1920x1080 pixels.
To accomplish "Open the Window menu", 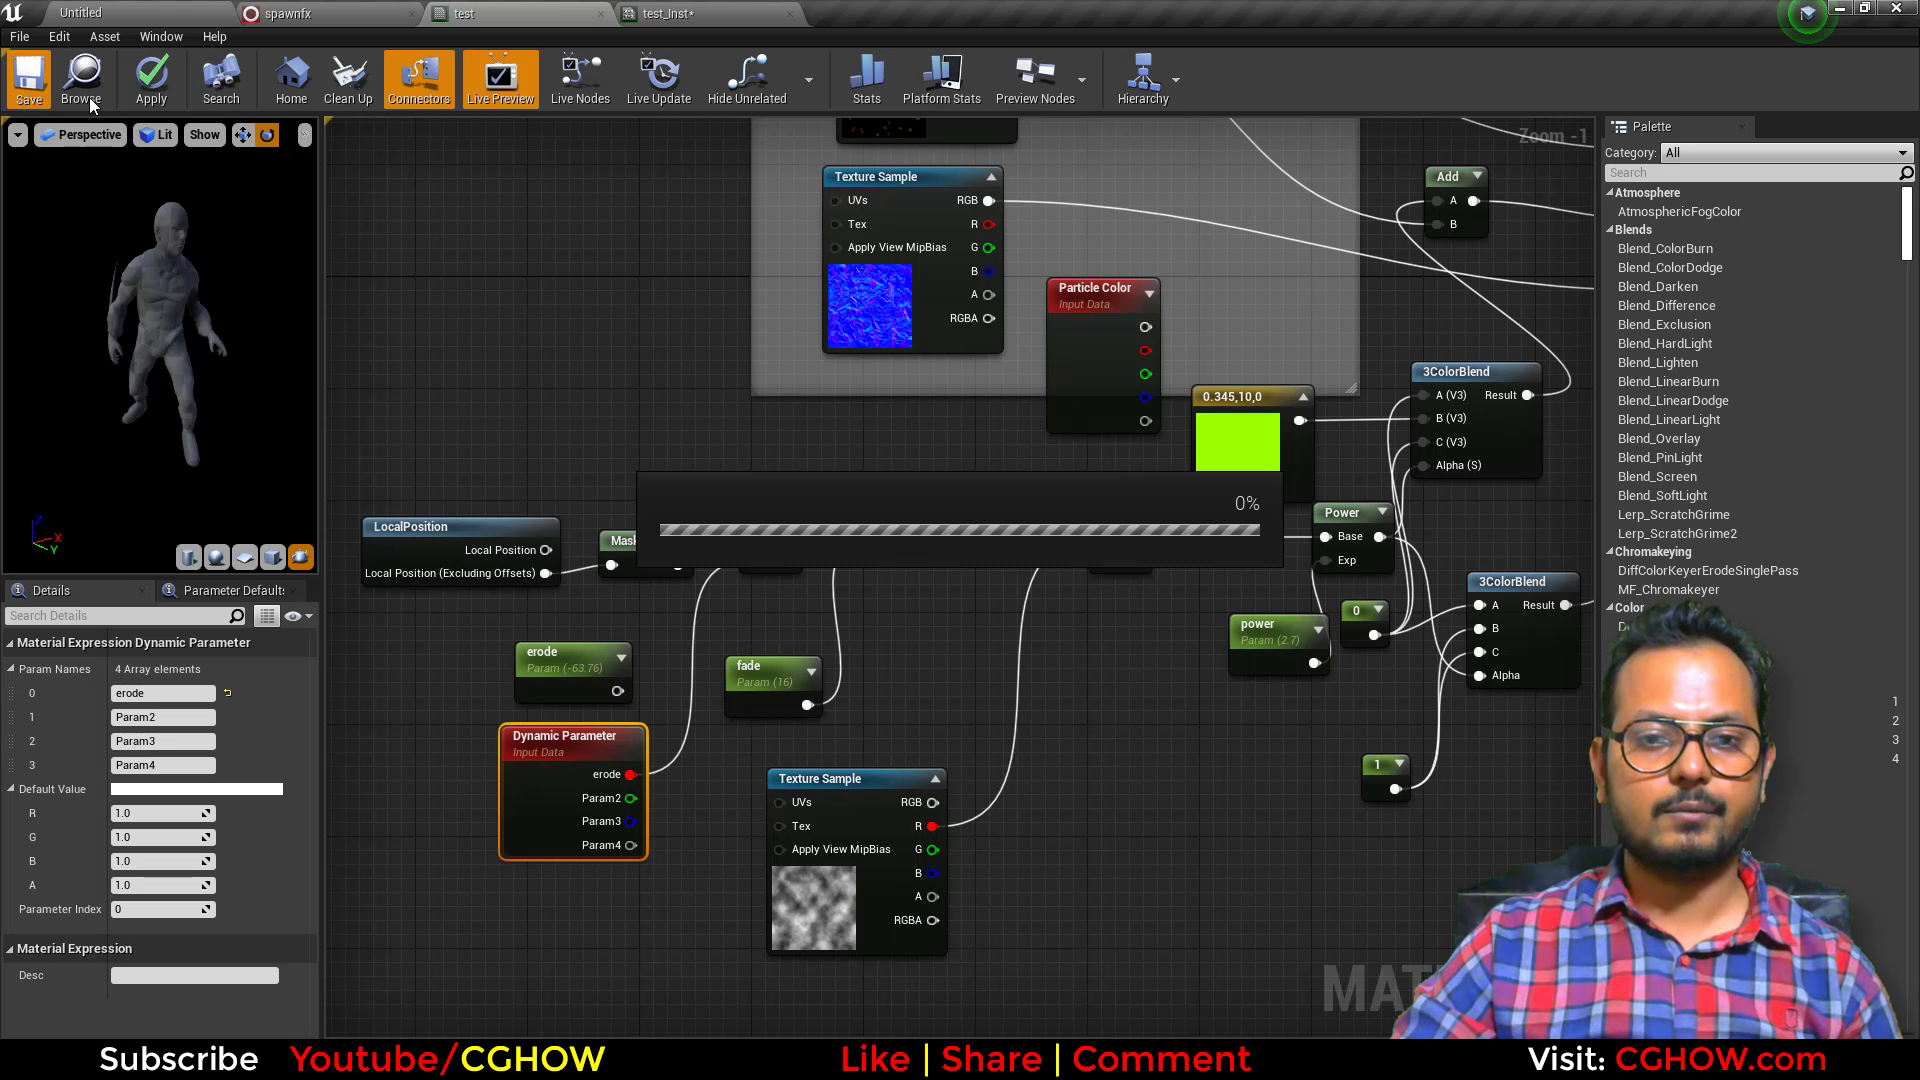I will [160, 36].
